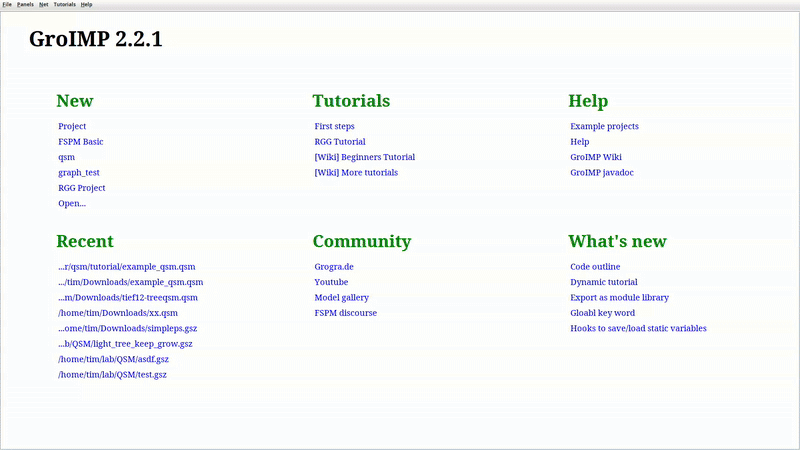This screenshot has height=450, width=800.
Task: Open the Tutorials menu
Action: [64, 4]
